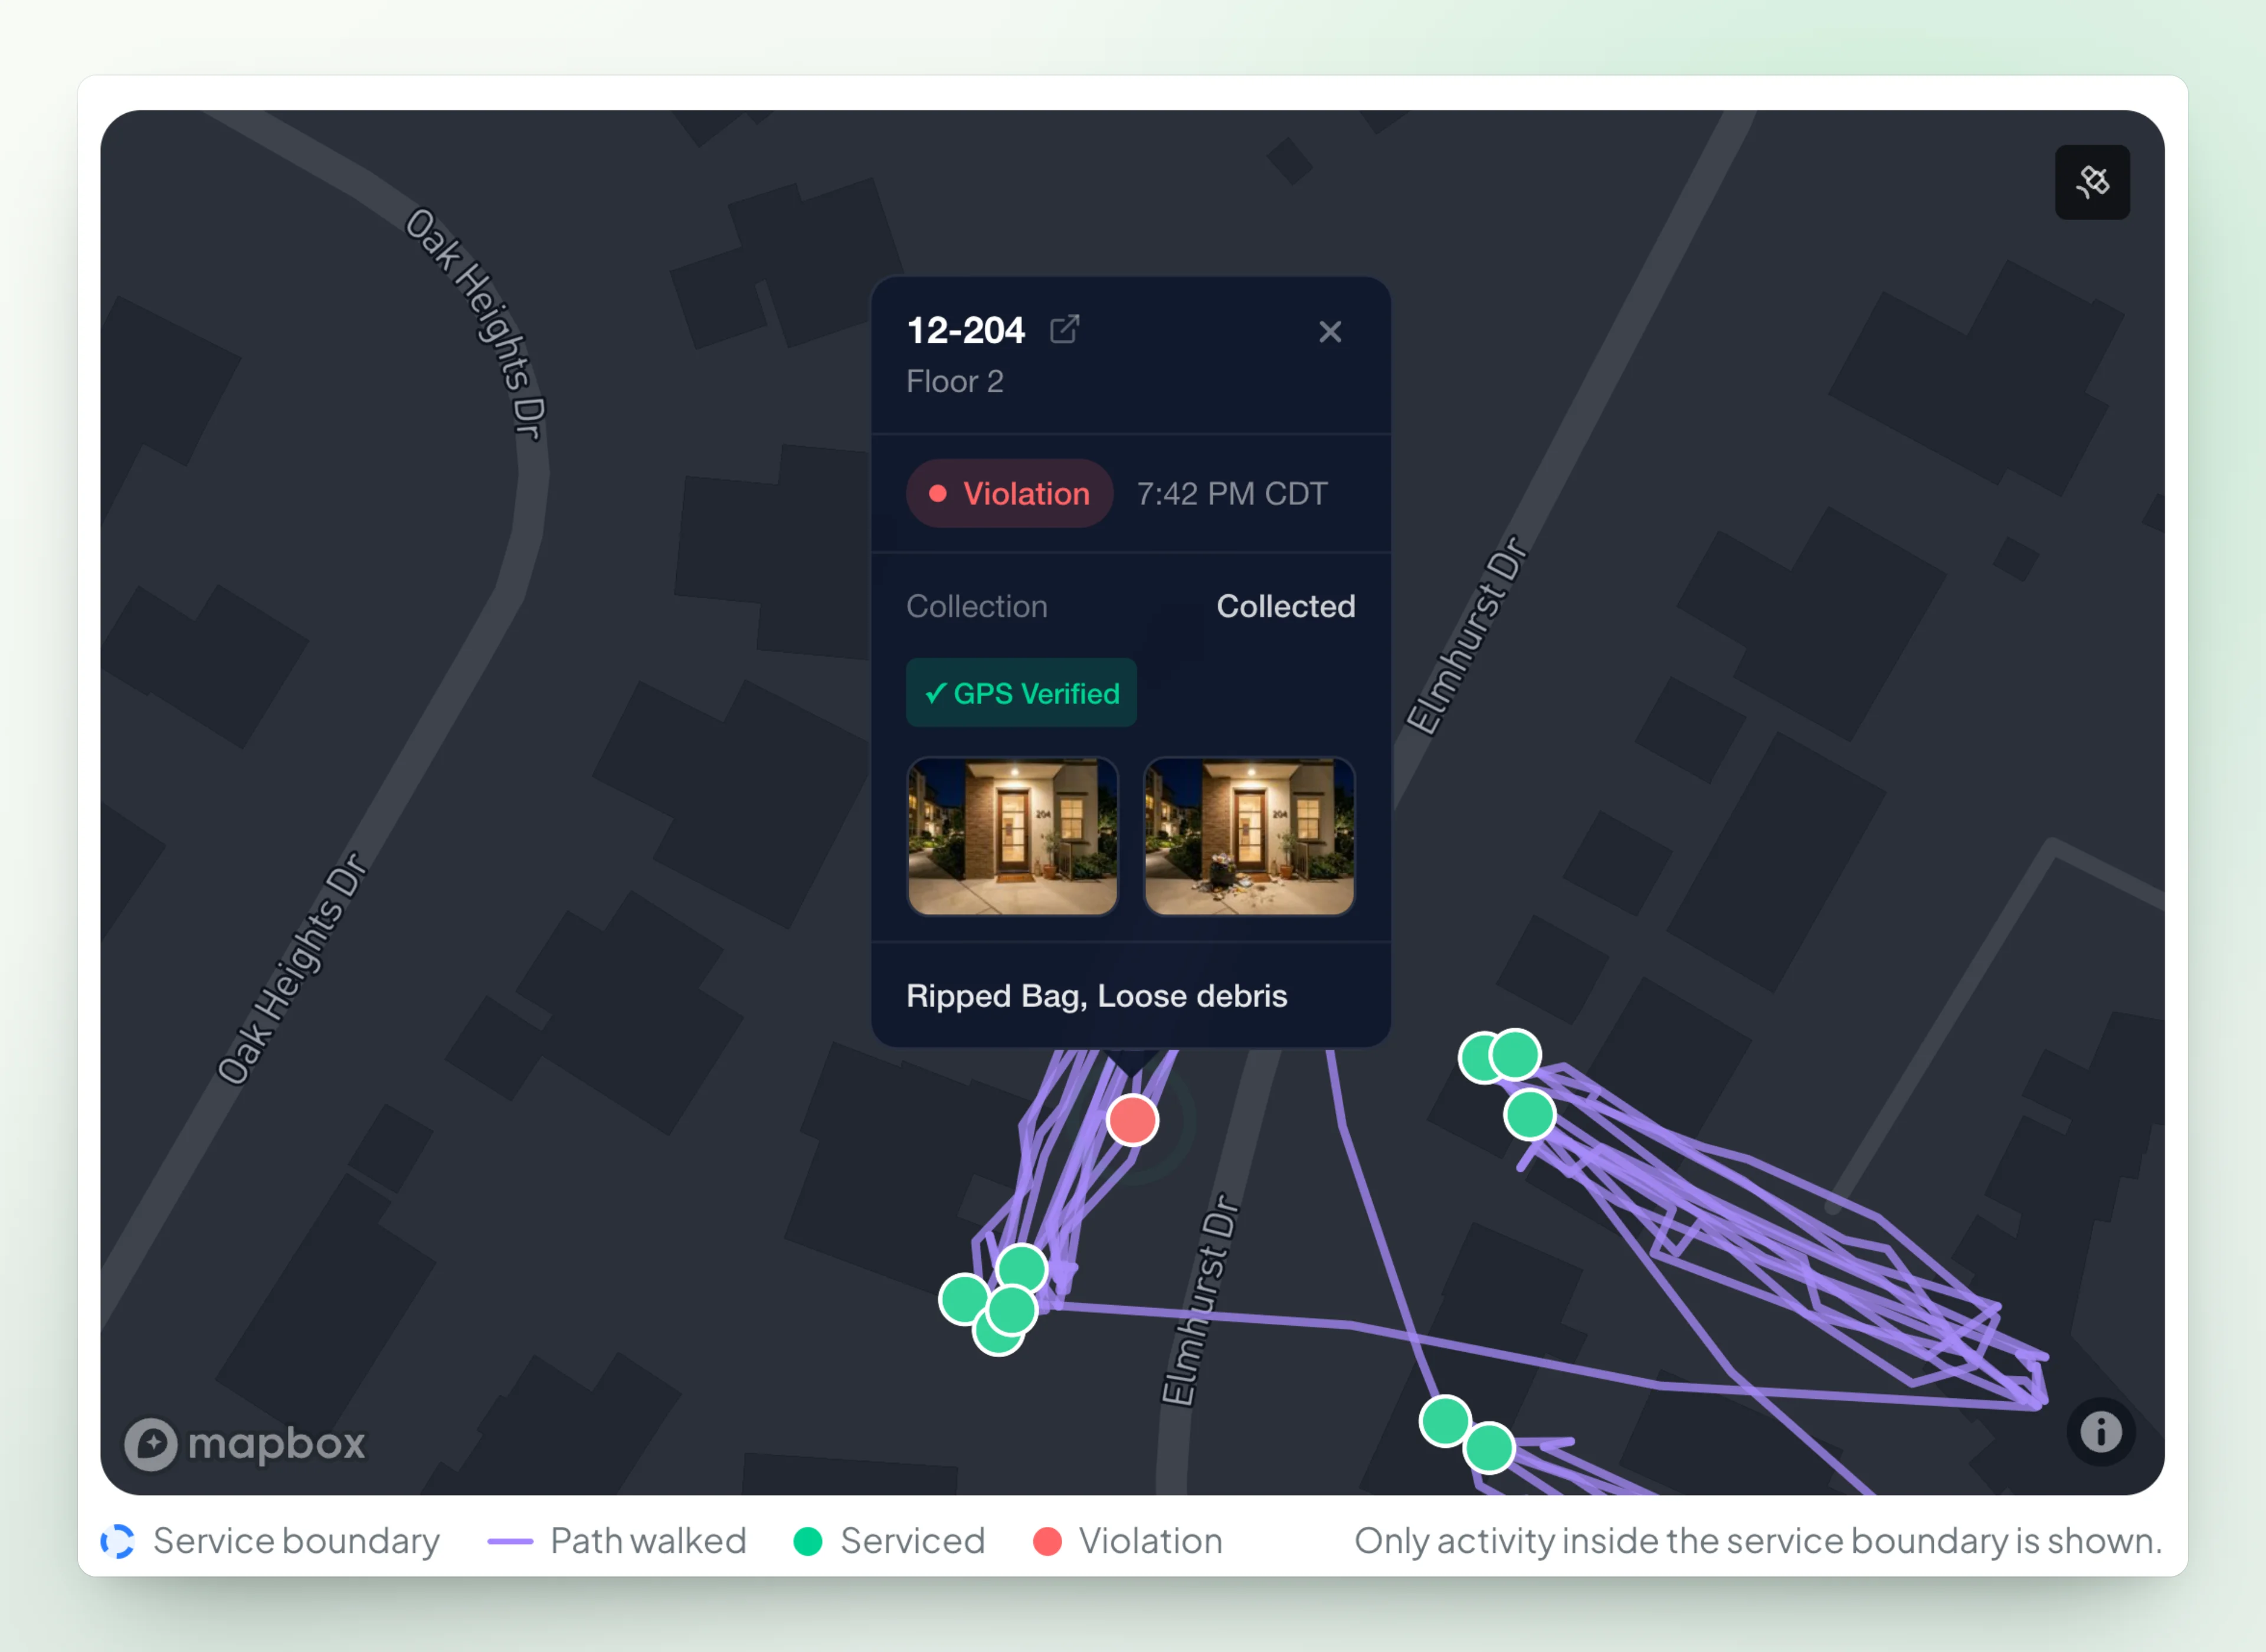This screenshot has width=2266, height=1652.
Task: Click the Path walked legend entry
Action: (x=616, y=1541)
